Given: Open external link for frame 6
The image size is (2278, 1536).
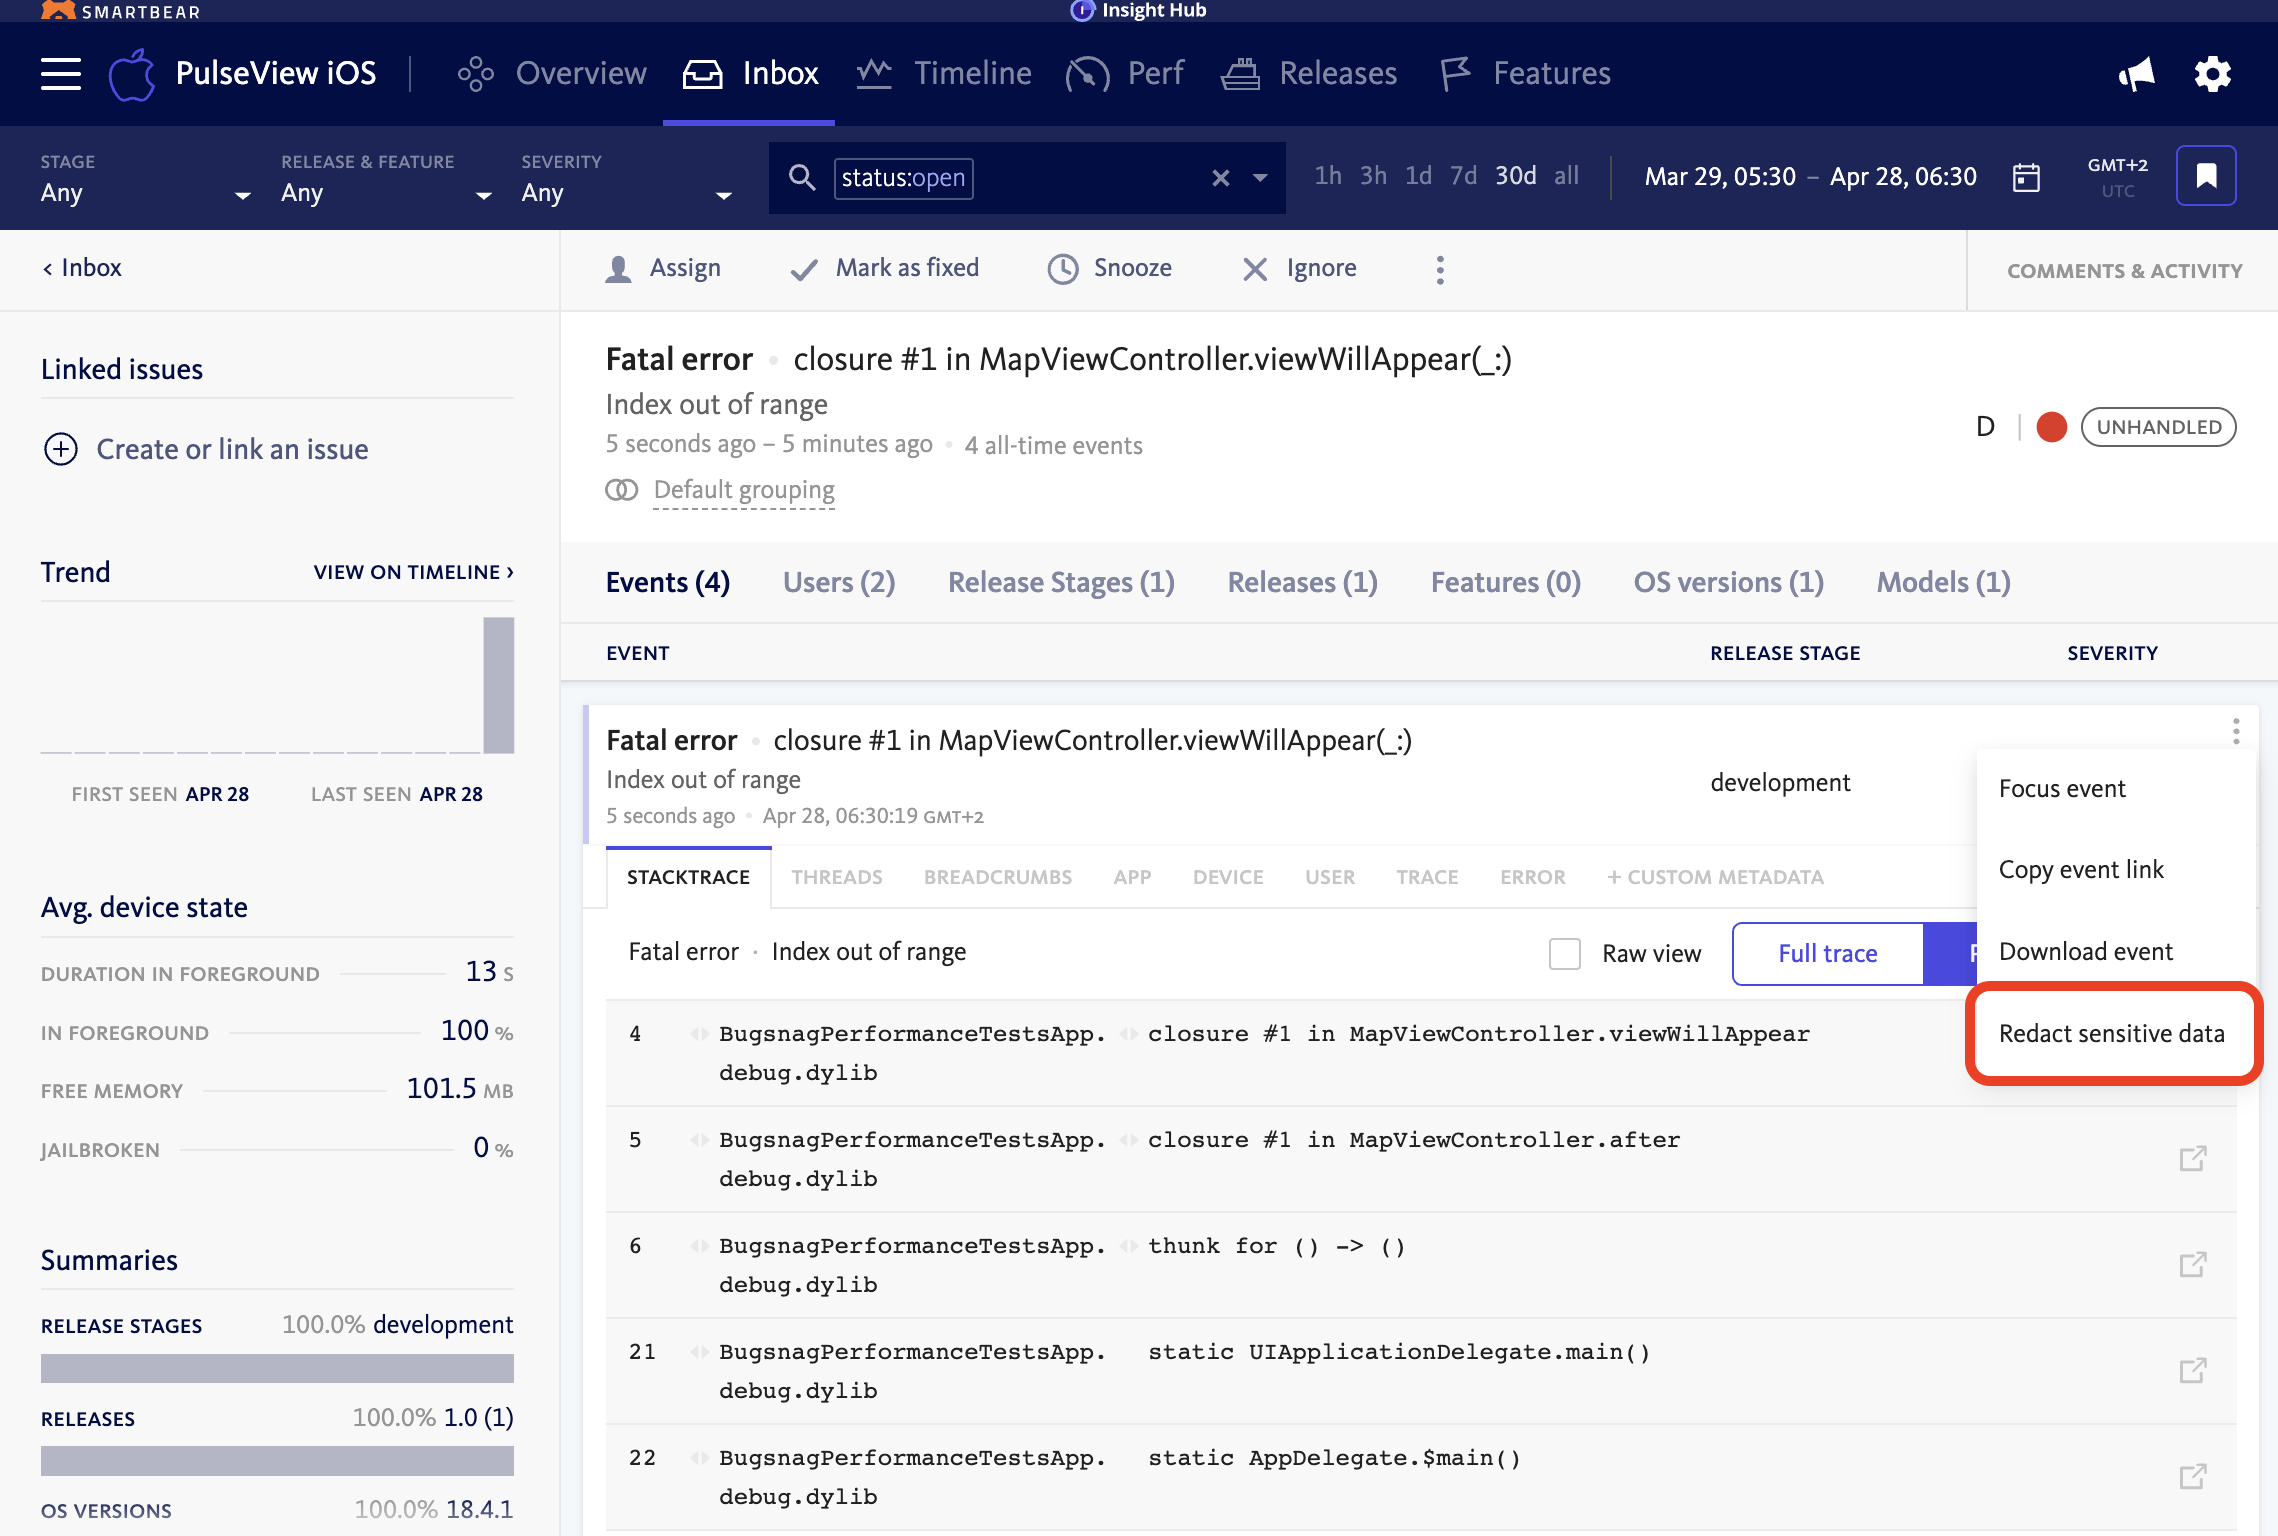Looking at the screenshot, I should [2193, 1264].
